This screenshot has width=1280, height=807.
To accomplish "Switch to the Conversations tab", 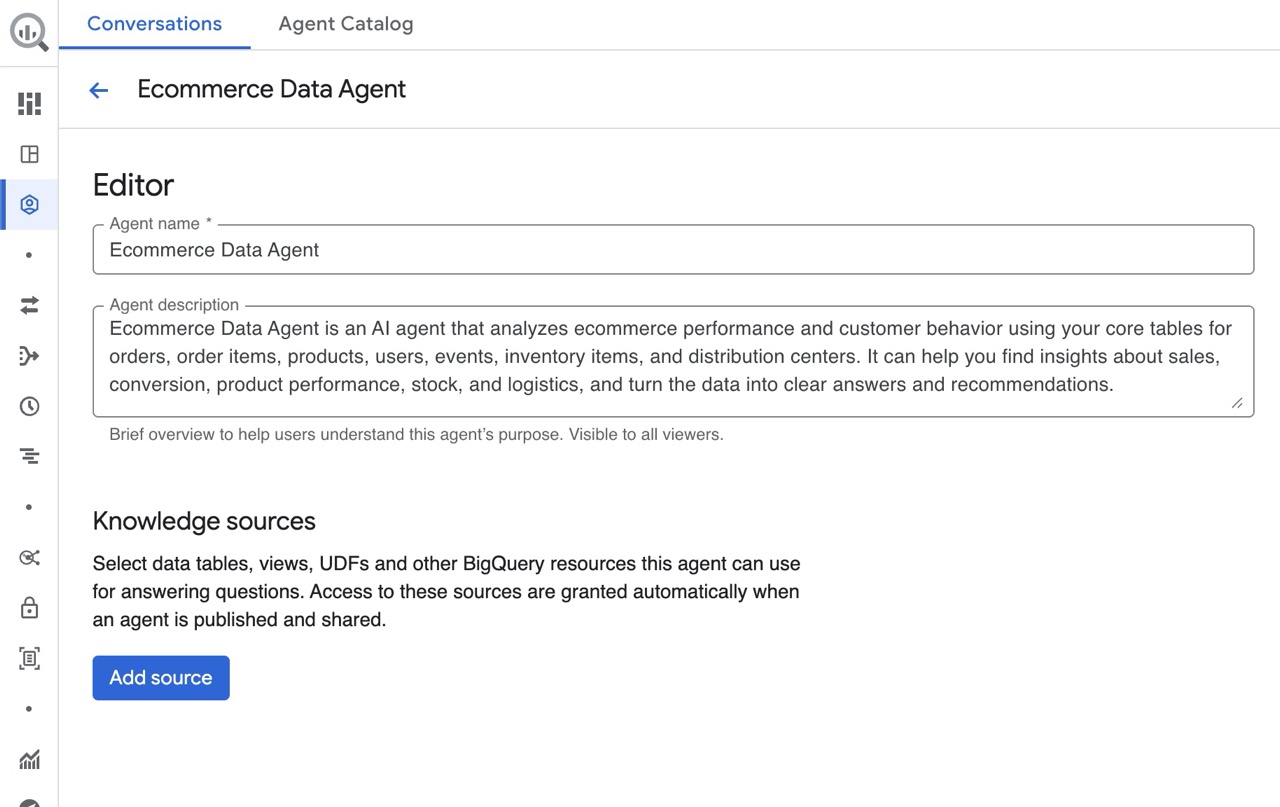I will click(154, 24).
